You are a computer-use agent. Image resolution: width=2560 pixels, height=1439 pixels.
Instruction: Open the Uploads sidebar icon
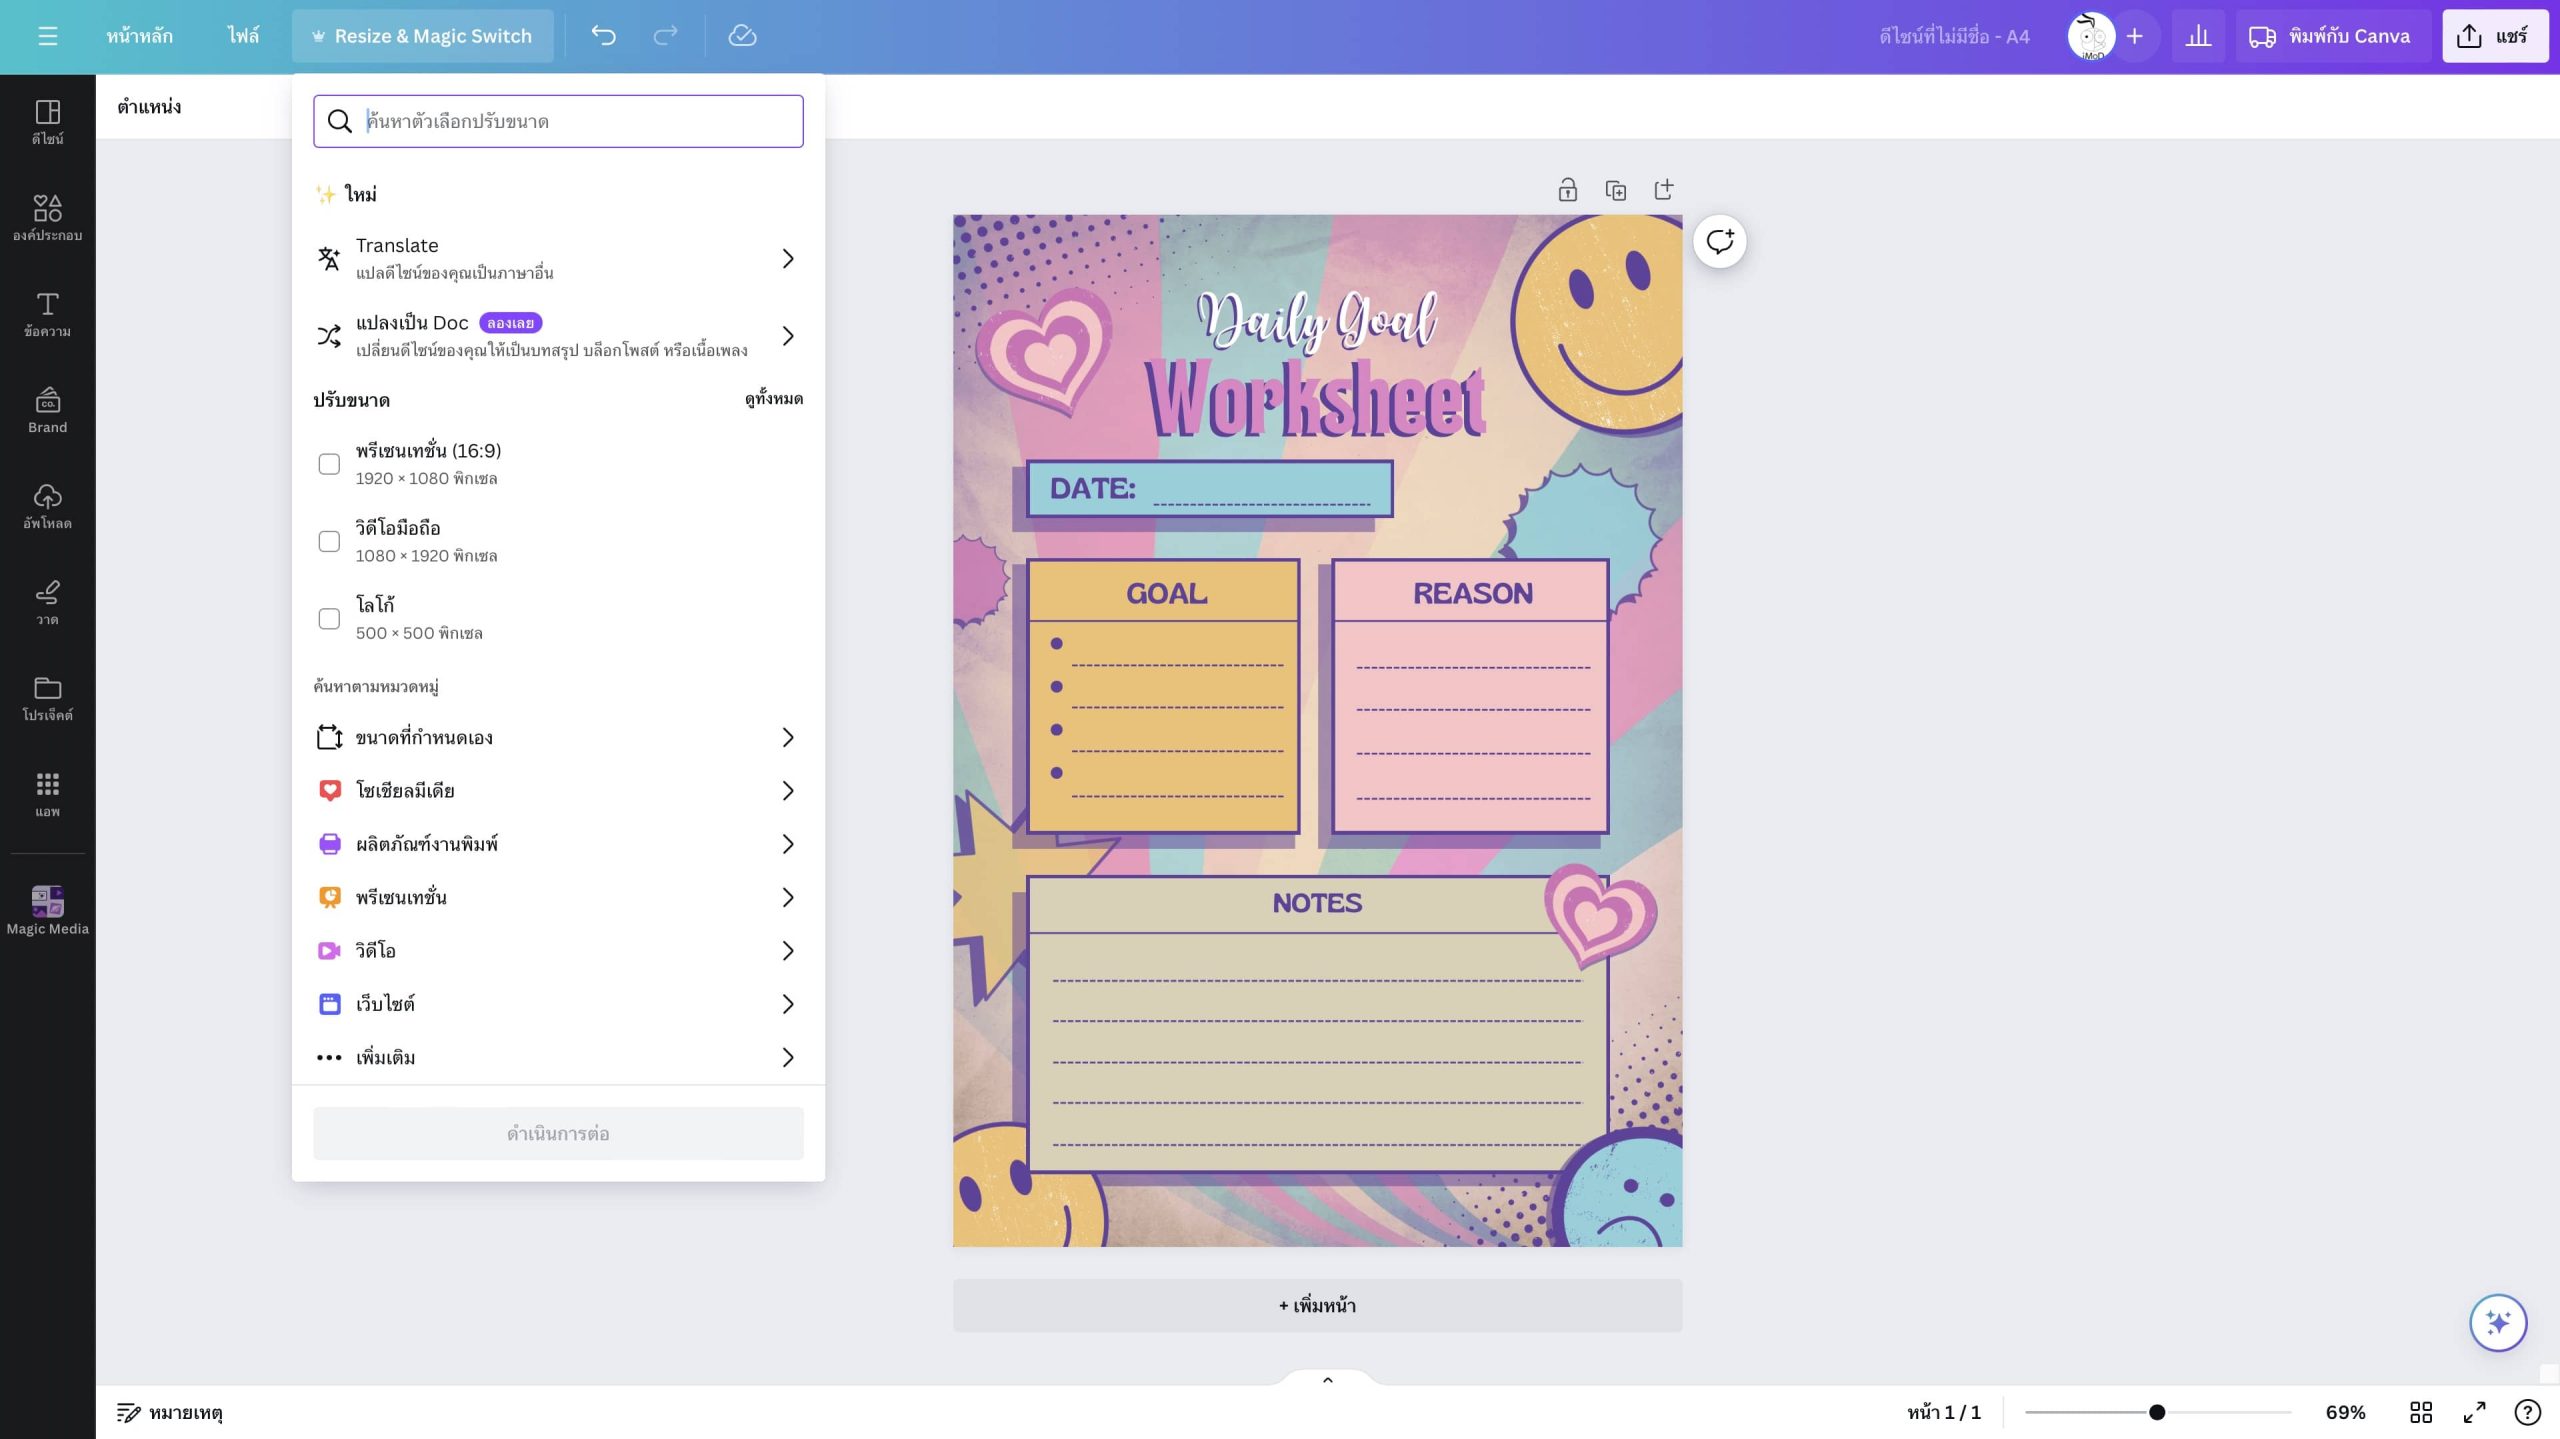47,506
